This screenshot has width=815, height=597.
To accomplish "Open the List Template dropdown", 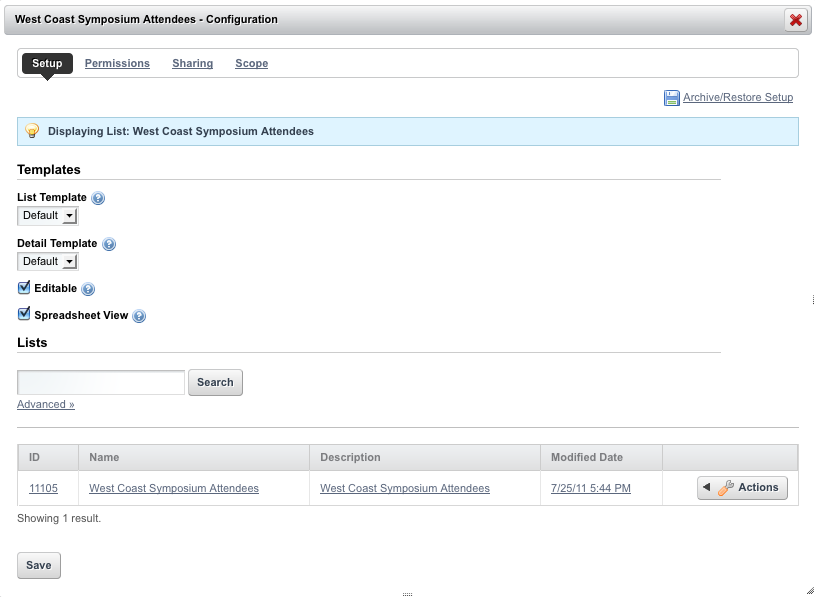I will pos(48,216).
